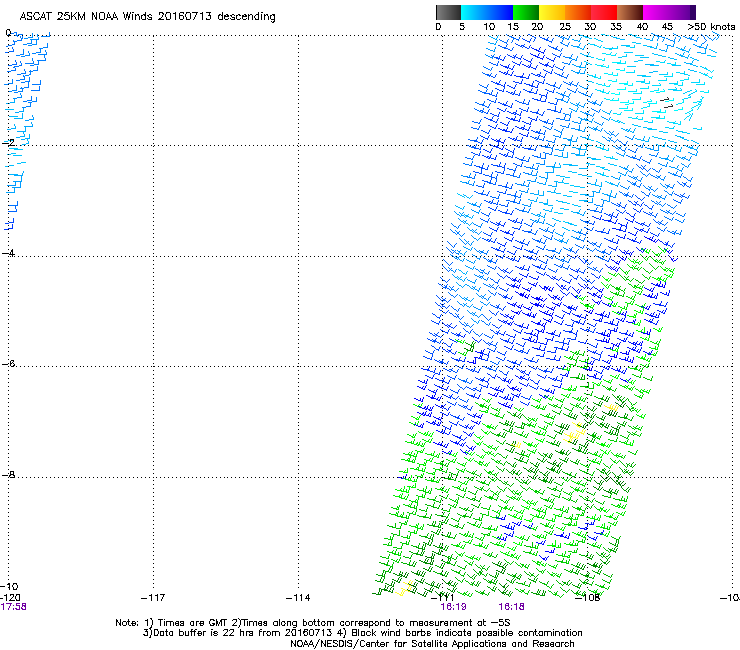740x650 pixels.
Task: Click the purple timestamp '17:58'
Action: point(14,607)
